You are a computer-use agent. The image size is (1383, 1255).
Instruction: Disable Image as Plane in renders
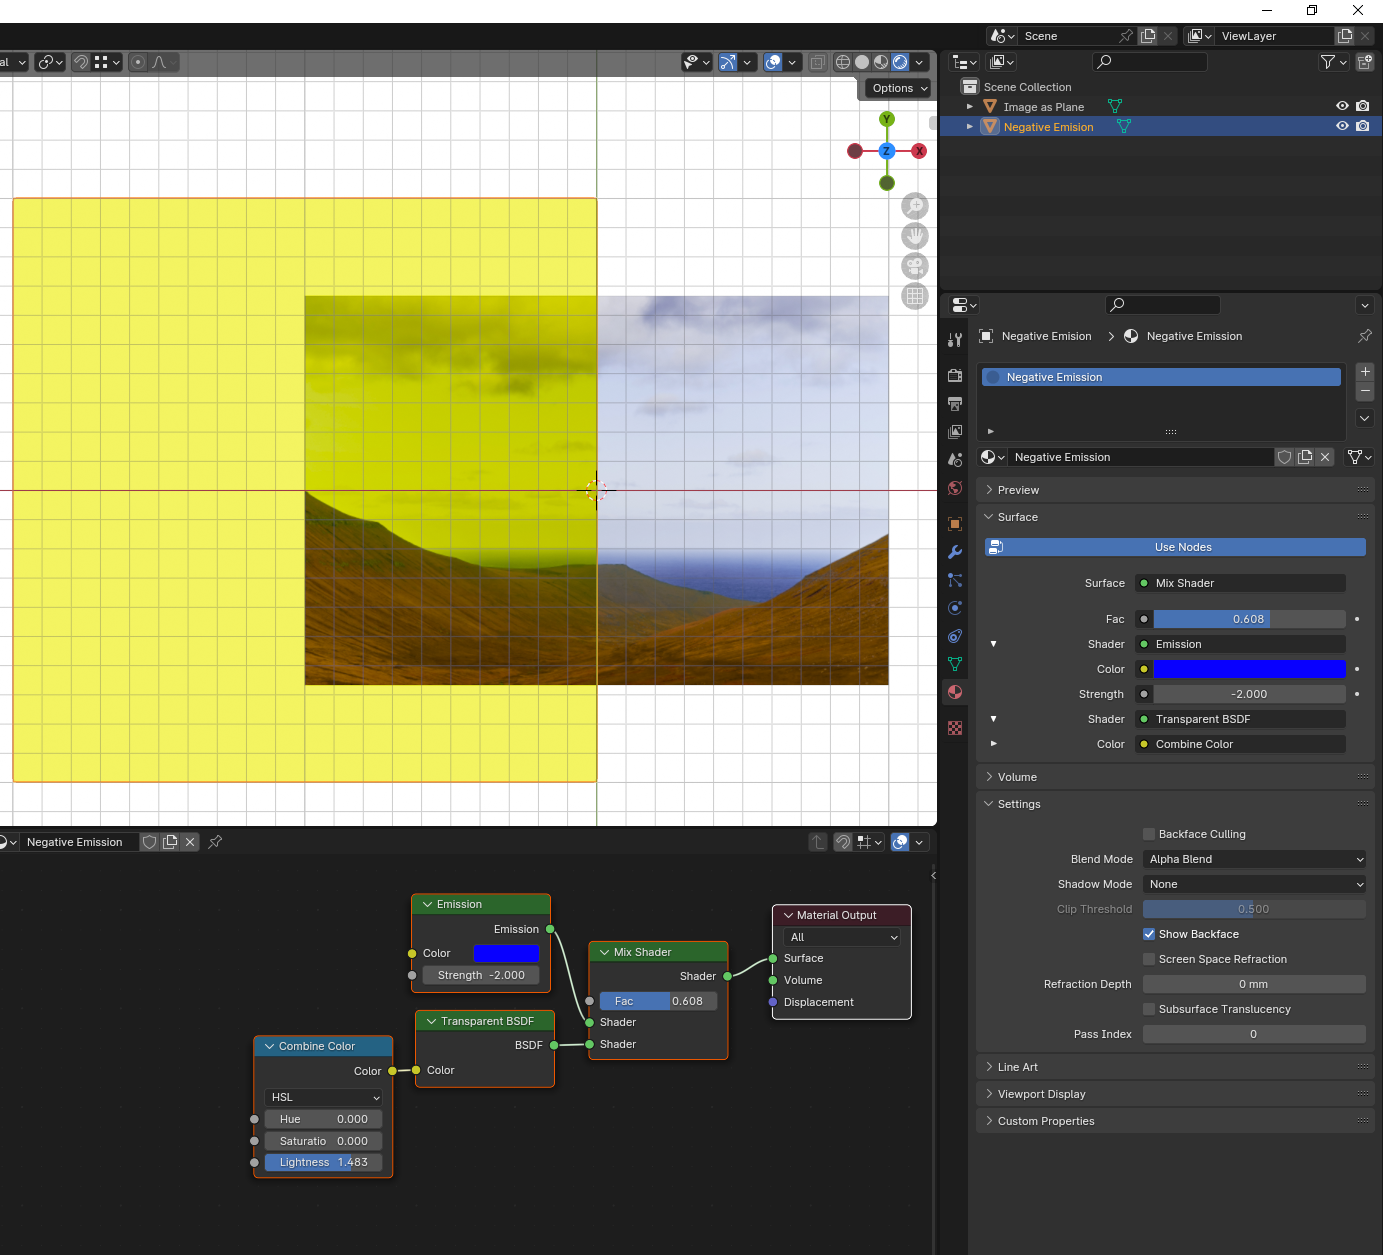point(1363,106)
